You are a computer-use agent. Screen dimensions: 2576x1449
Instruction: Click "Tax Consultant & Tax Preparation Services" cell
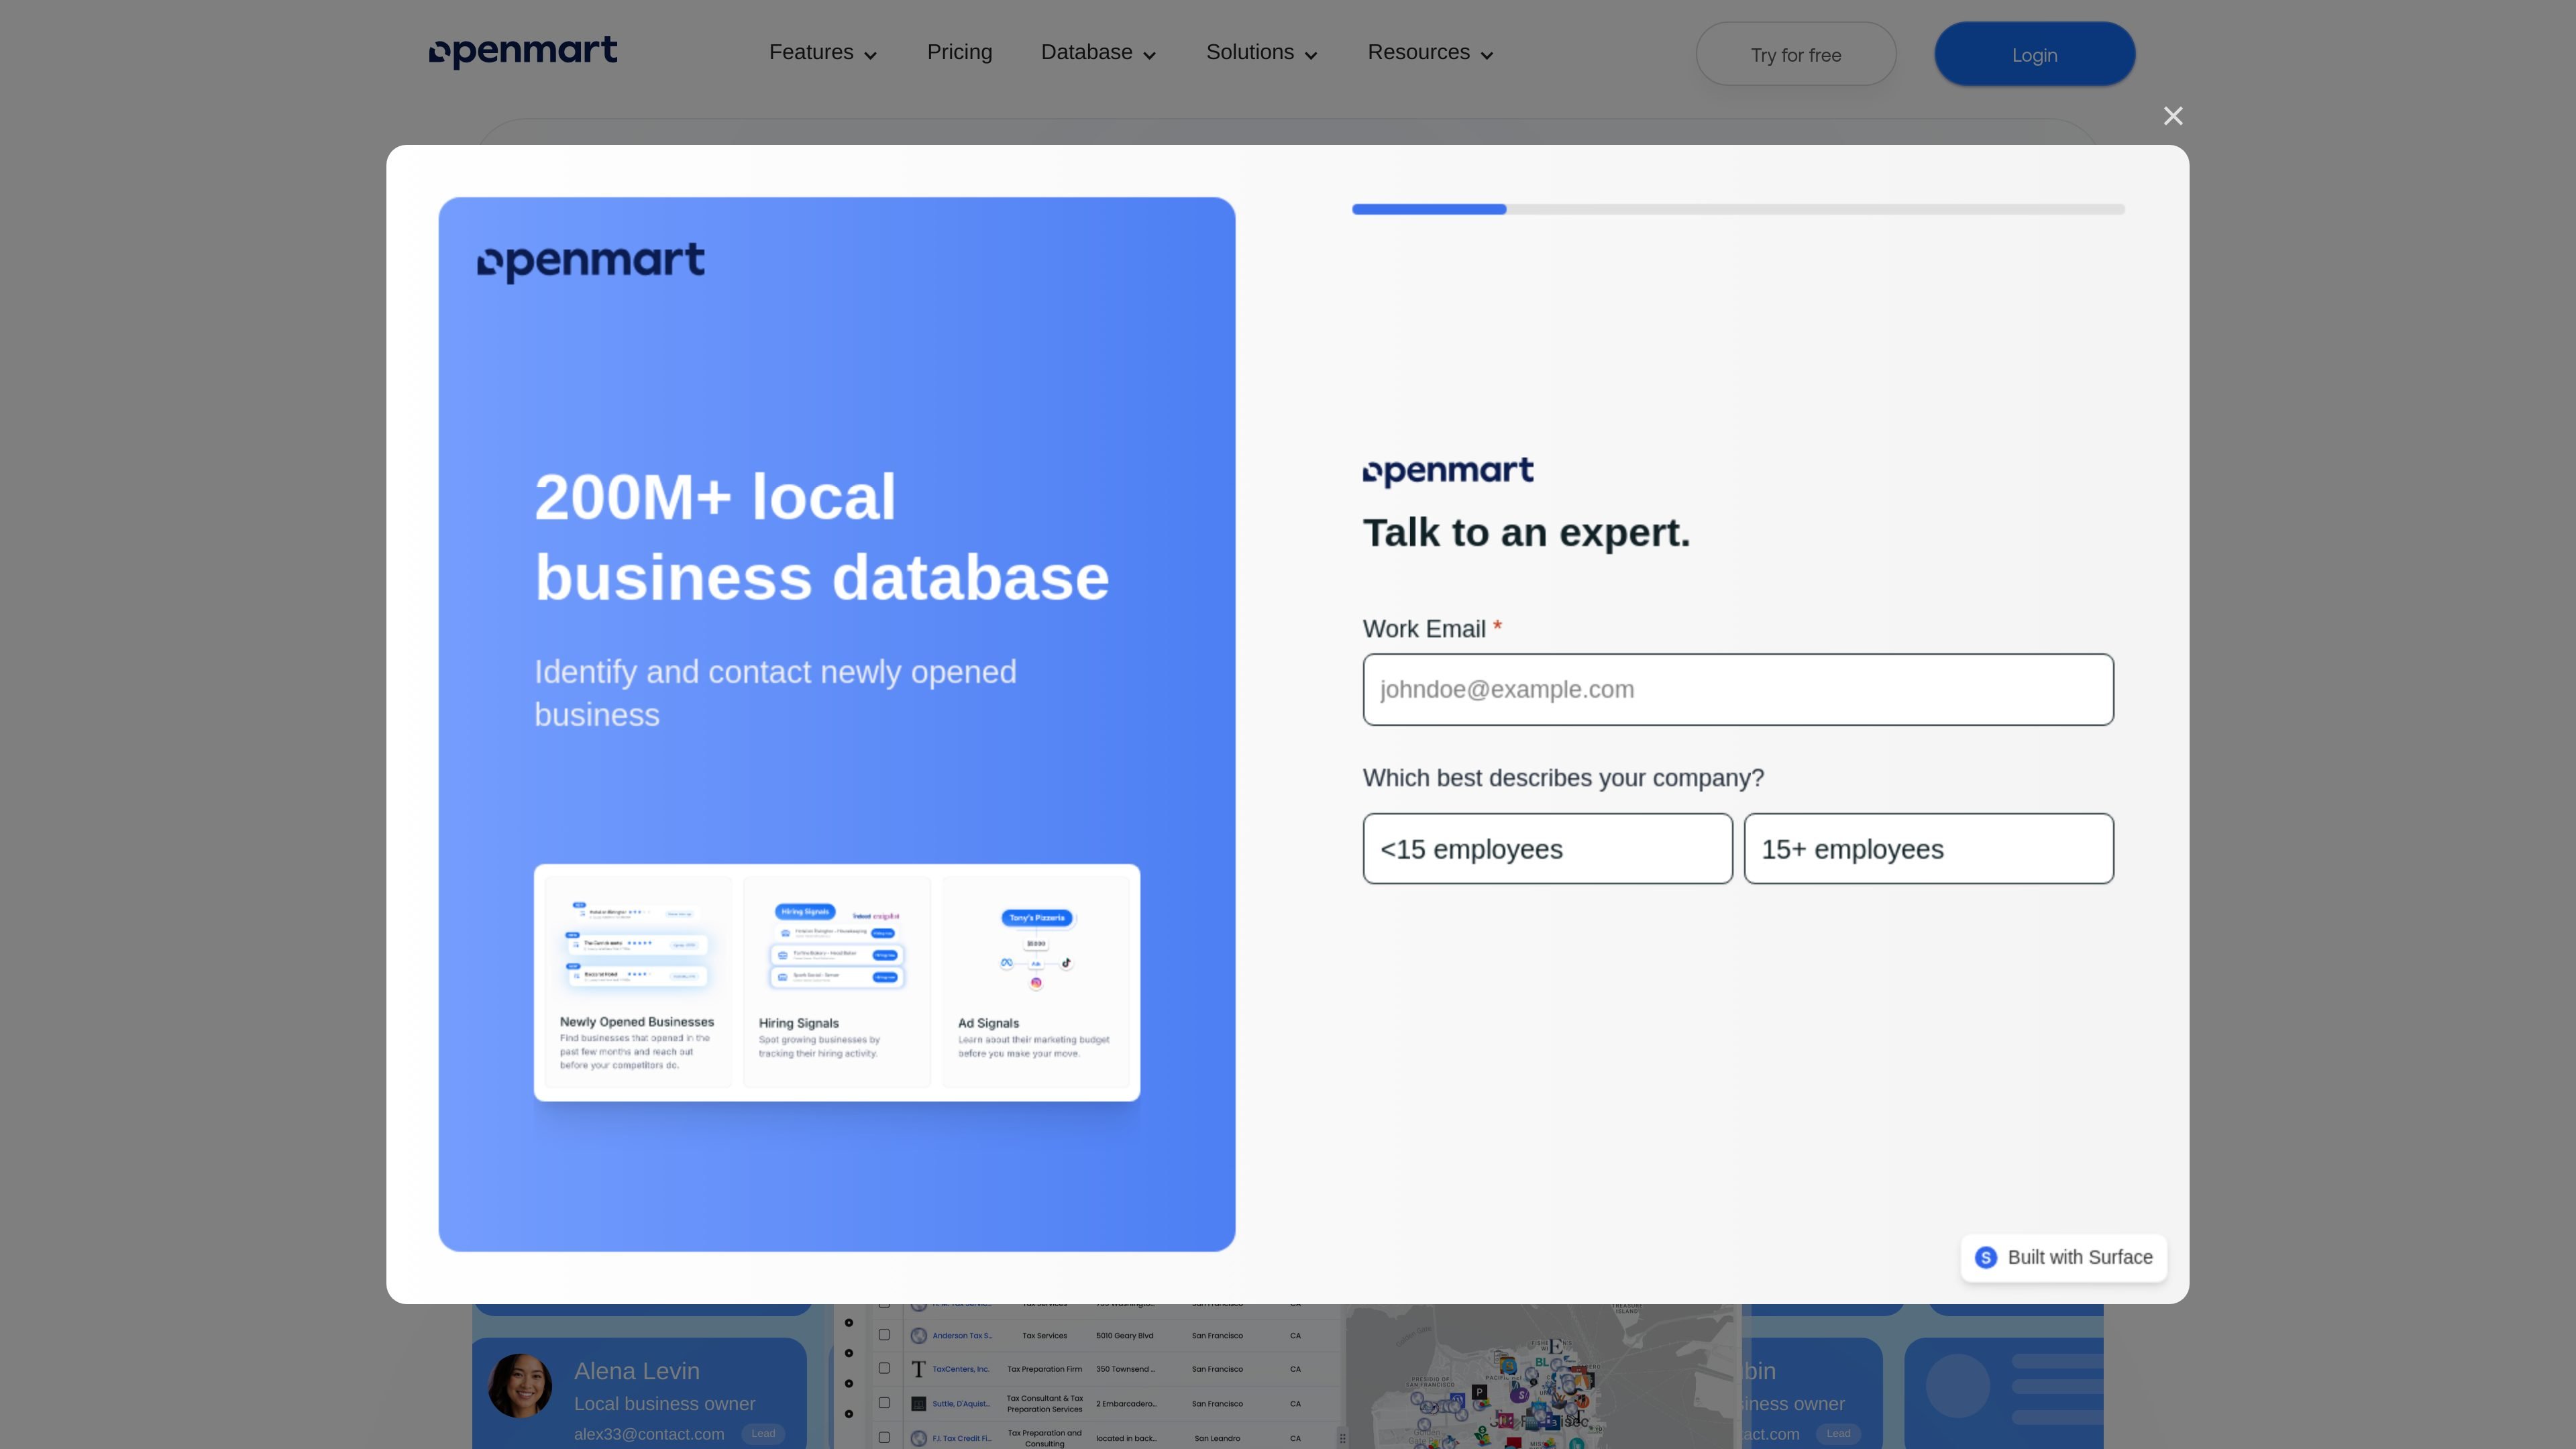tap(1044, 1404)
